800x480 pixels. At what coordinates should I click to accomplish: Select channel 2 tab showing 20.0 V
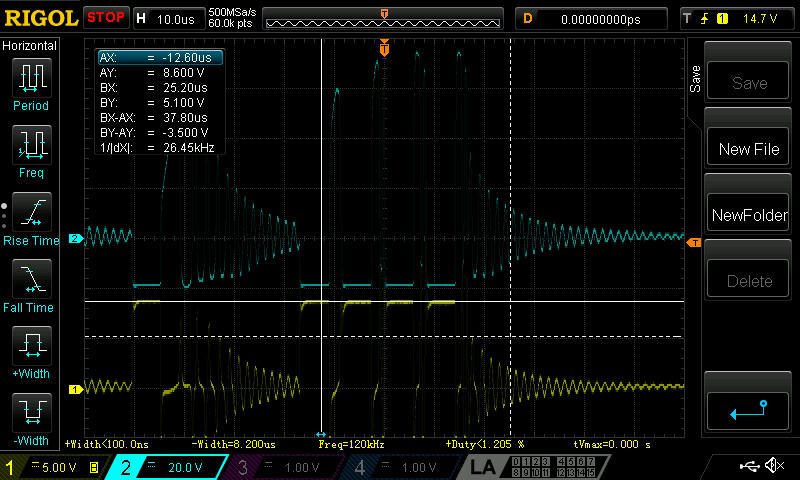point(168,467)
